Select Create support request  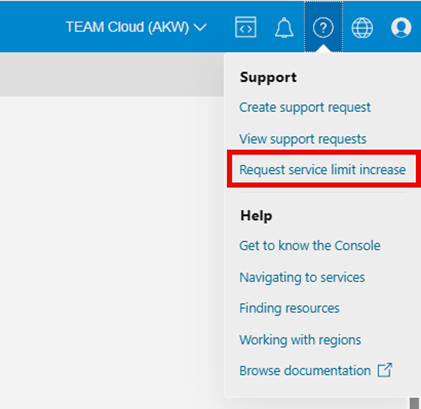(x=305, y=107)
